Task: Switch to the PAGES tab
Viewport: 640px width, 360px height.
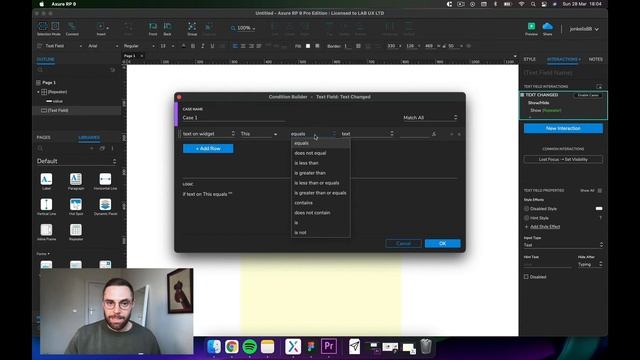Action: point(44,138)
